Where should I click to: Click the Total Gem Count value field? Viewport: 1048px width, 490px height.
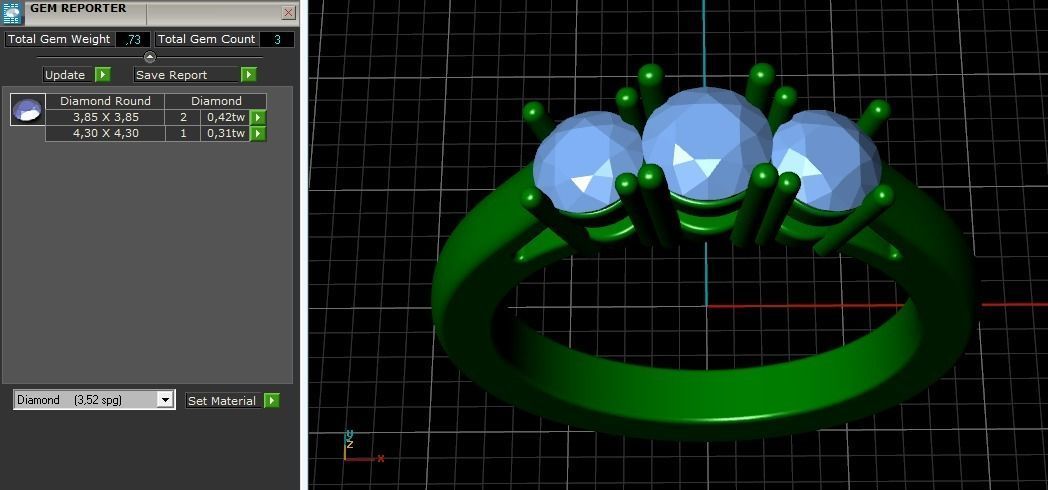277,39
